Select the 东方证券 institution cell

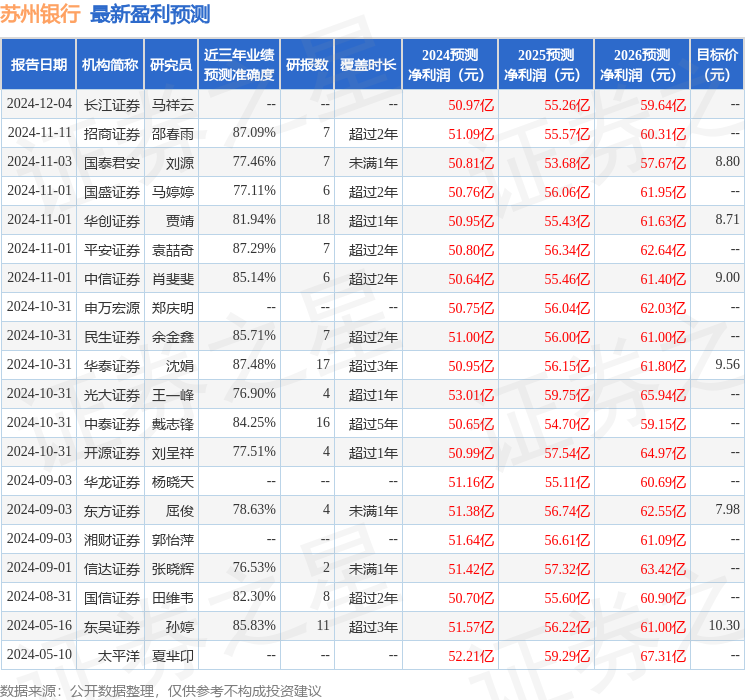(112, 511)
